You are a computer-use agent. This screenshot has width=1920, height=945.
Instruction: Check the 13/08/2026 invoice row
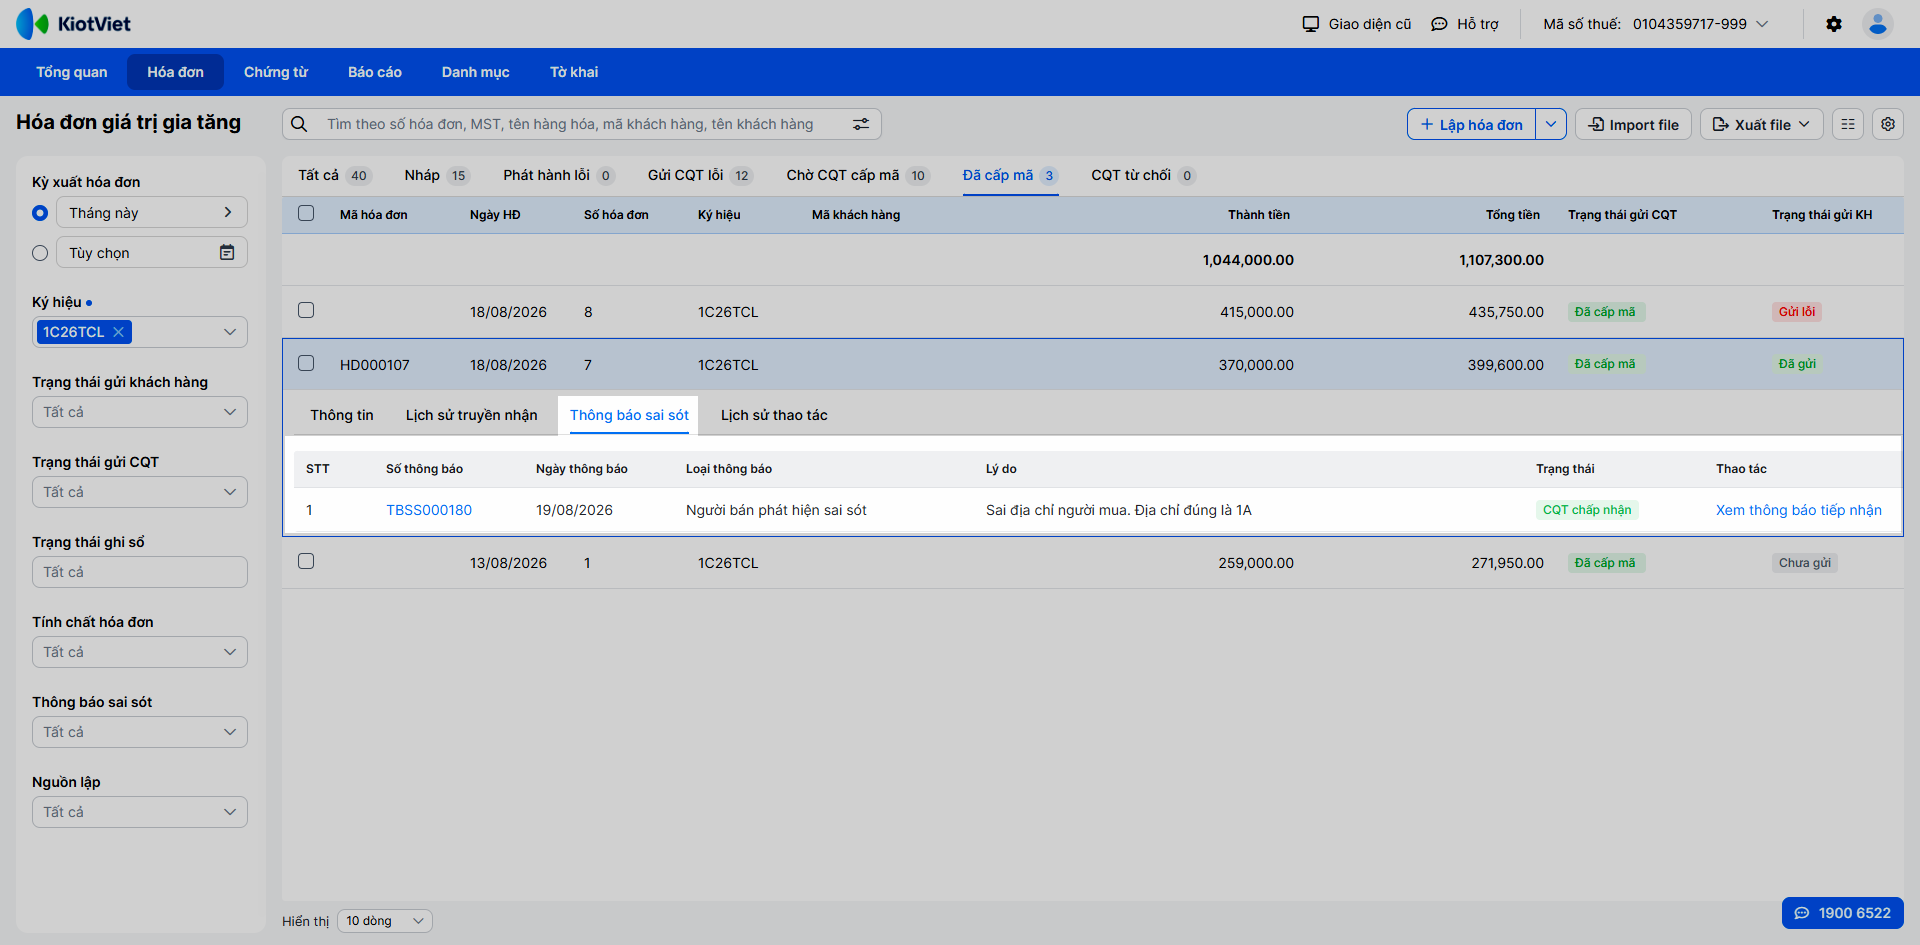click(306, 561)
